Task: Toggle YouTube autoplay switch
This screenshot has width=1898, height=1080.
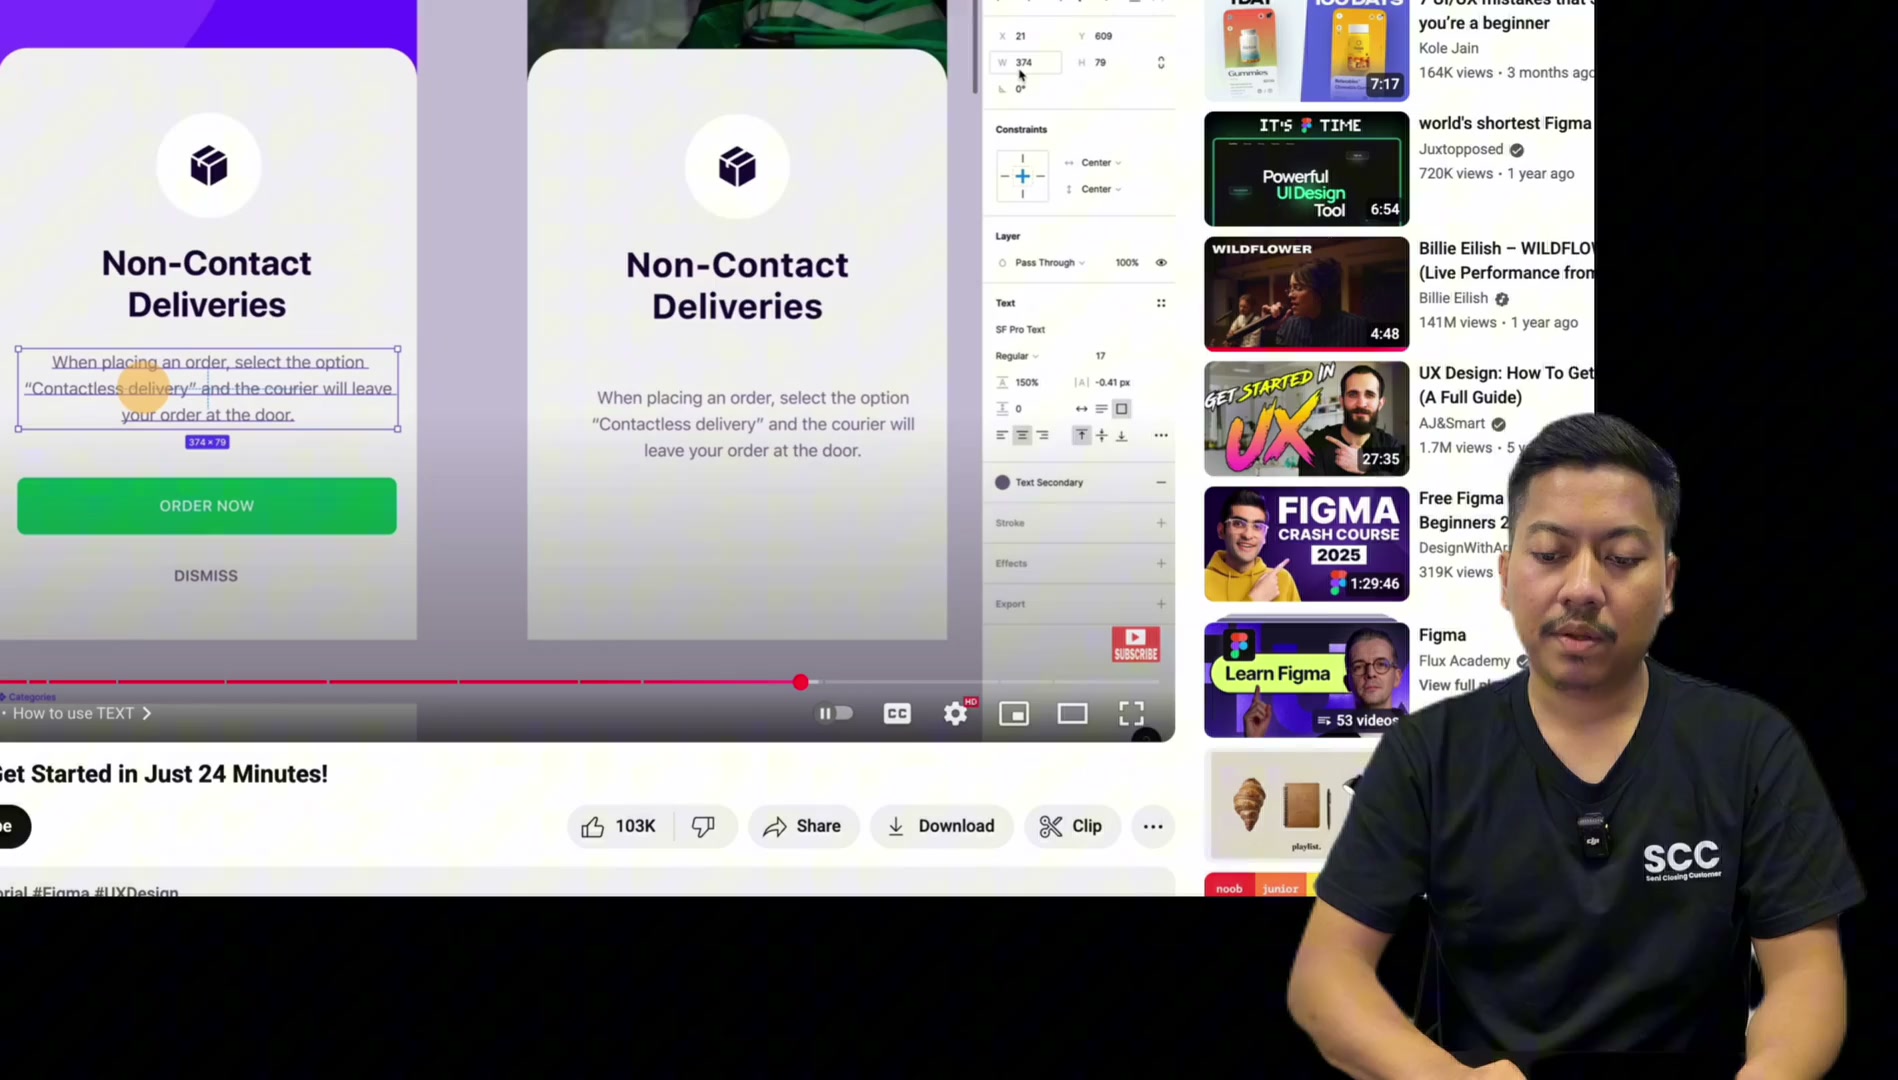Action: coord(836,713)
